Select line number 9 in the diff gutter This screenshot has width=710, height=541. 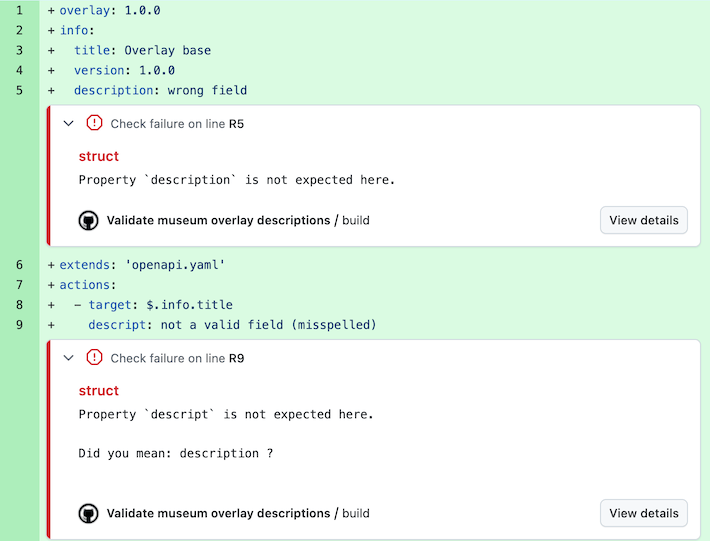(19, 324)
